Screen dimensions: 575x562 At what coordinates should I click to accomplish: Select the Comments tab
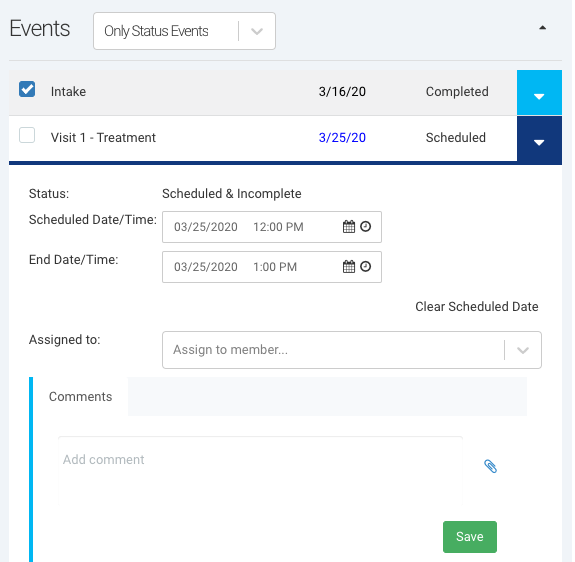[x=80, y=396]
